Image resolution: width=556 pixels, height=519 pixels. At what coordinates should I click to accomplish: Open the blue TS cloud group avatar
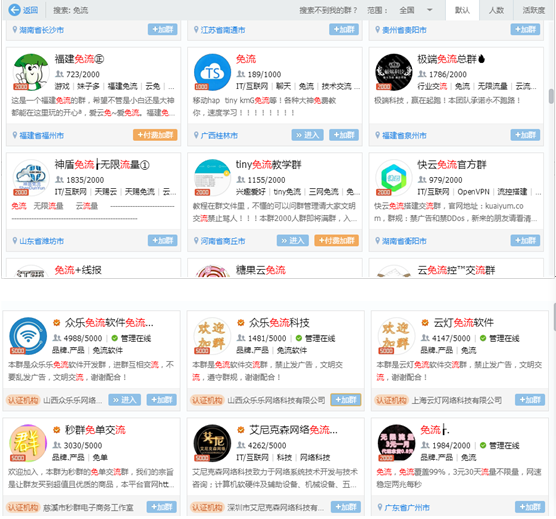pyautogui.click(x=212, y=72)
